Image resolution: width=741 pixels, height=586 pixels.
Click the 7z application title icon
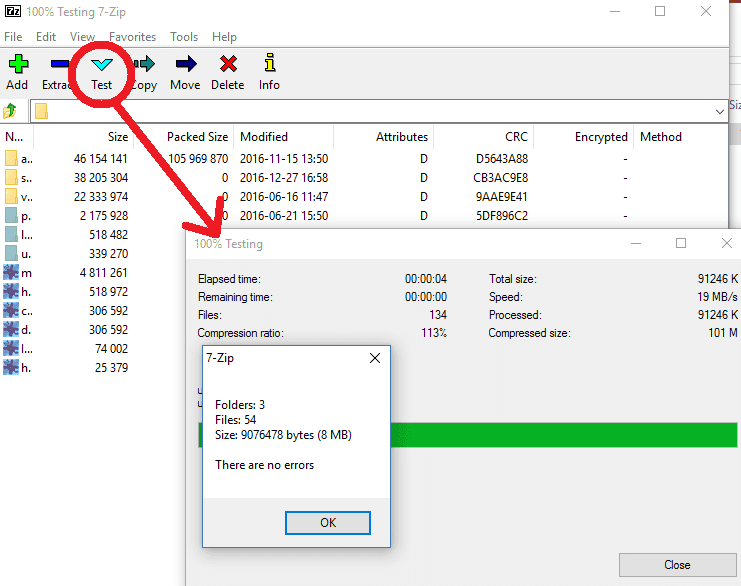pos(13,11)
